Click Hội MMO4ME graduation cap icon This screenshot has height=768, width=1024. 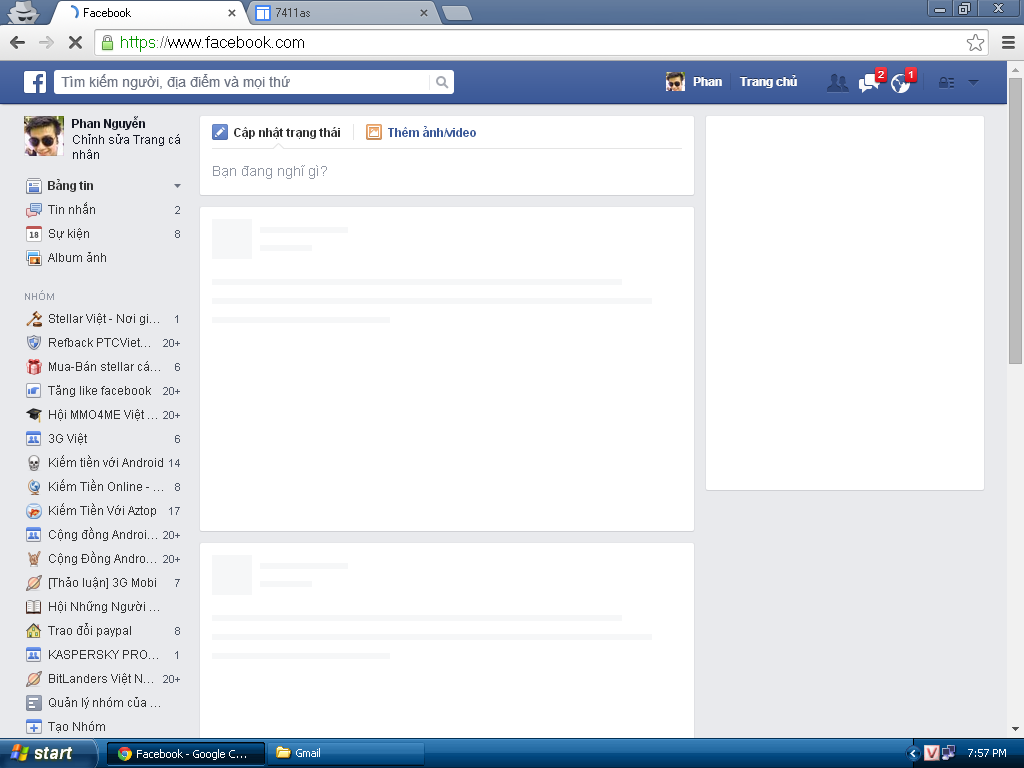[34, 415]
